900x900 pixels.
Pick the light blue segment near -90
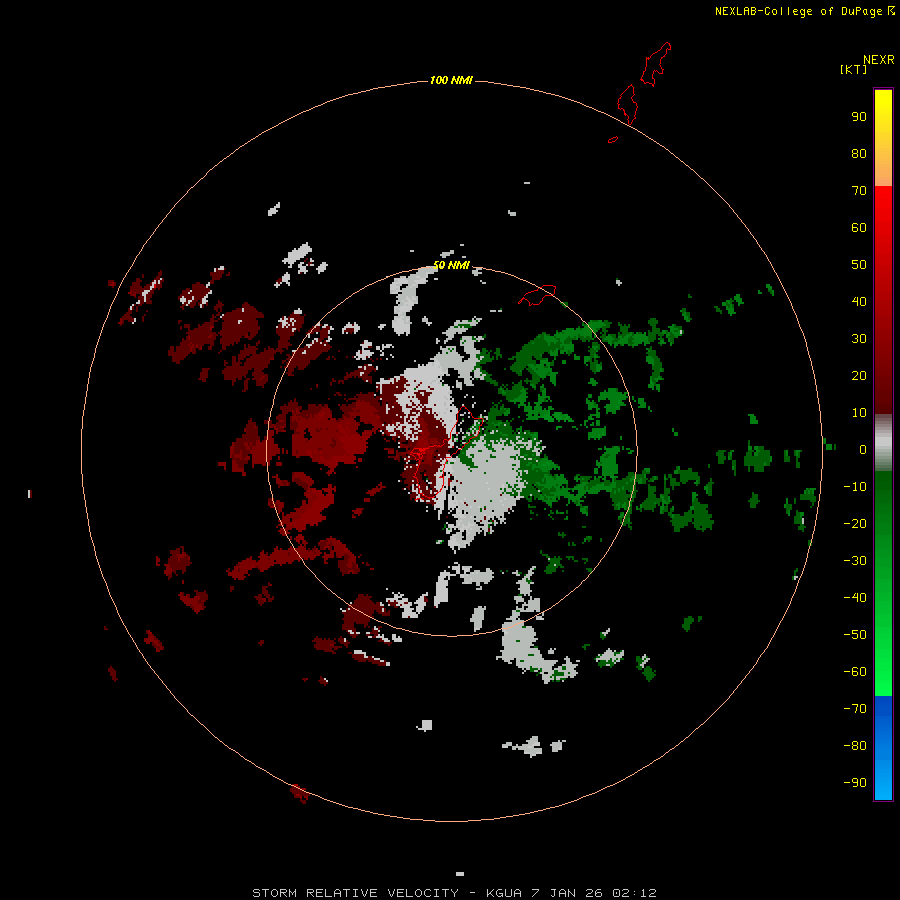pos(883,781)
